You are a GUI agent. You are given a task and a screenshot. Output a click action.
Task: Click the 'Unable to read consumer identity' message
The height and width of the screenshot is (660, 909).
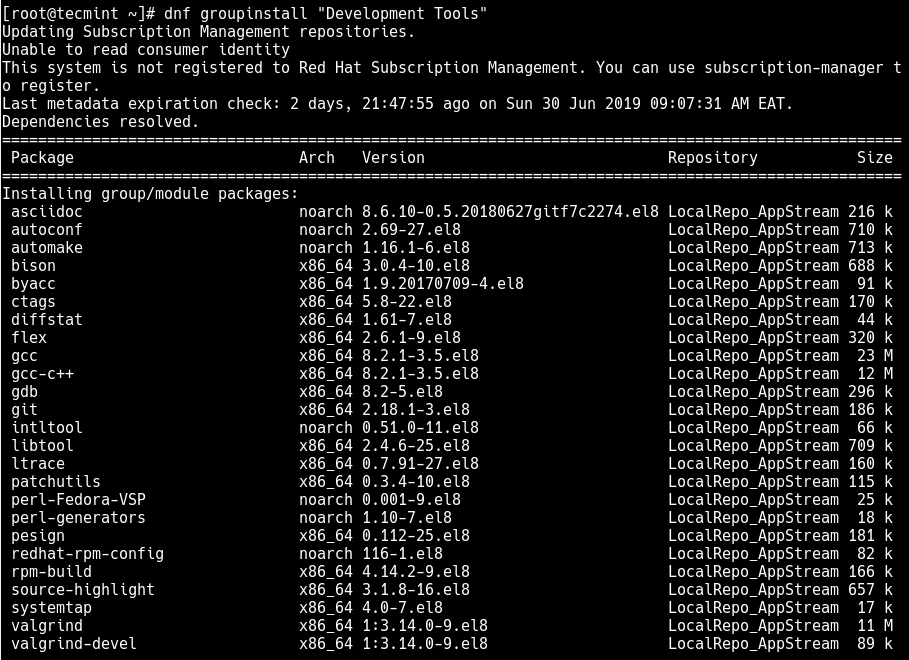(x=146, y=50)
